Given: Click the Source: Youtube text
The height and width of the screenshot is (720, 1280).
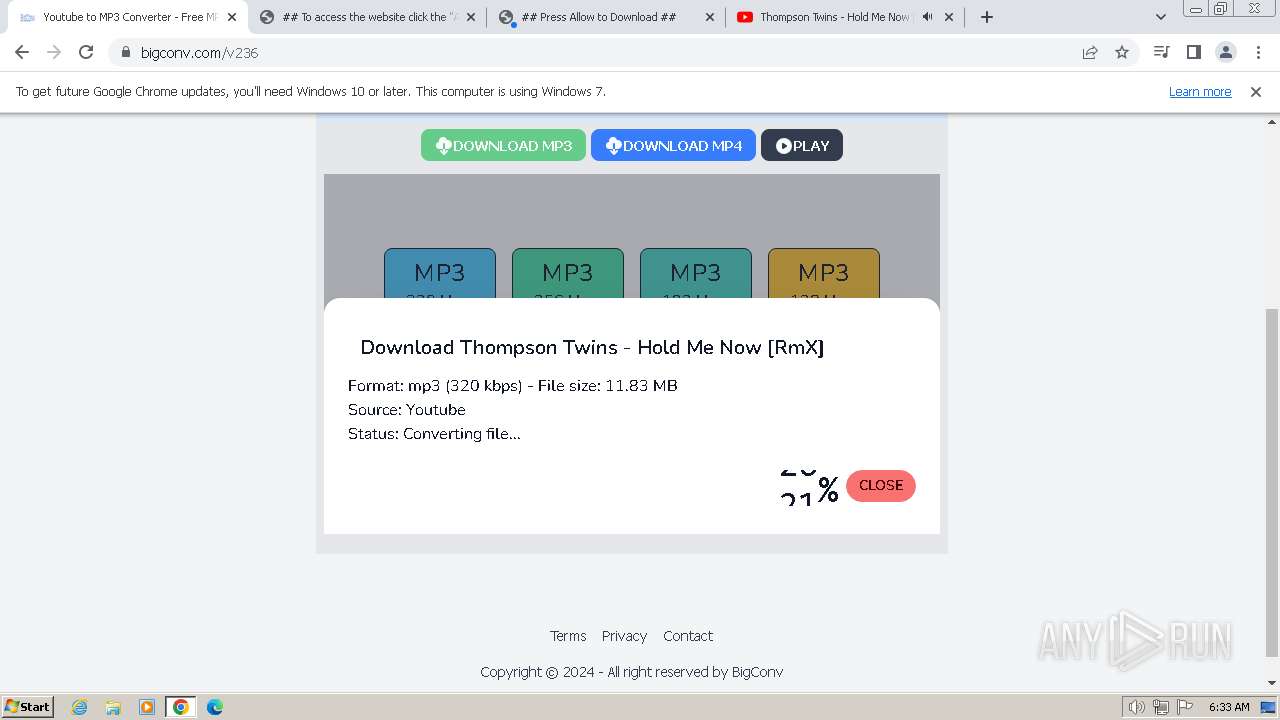Looking at the screenshot, I should click(407, 409).
